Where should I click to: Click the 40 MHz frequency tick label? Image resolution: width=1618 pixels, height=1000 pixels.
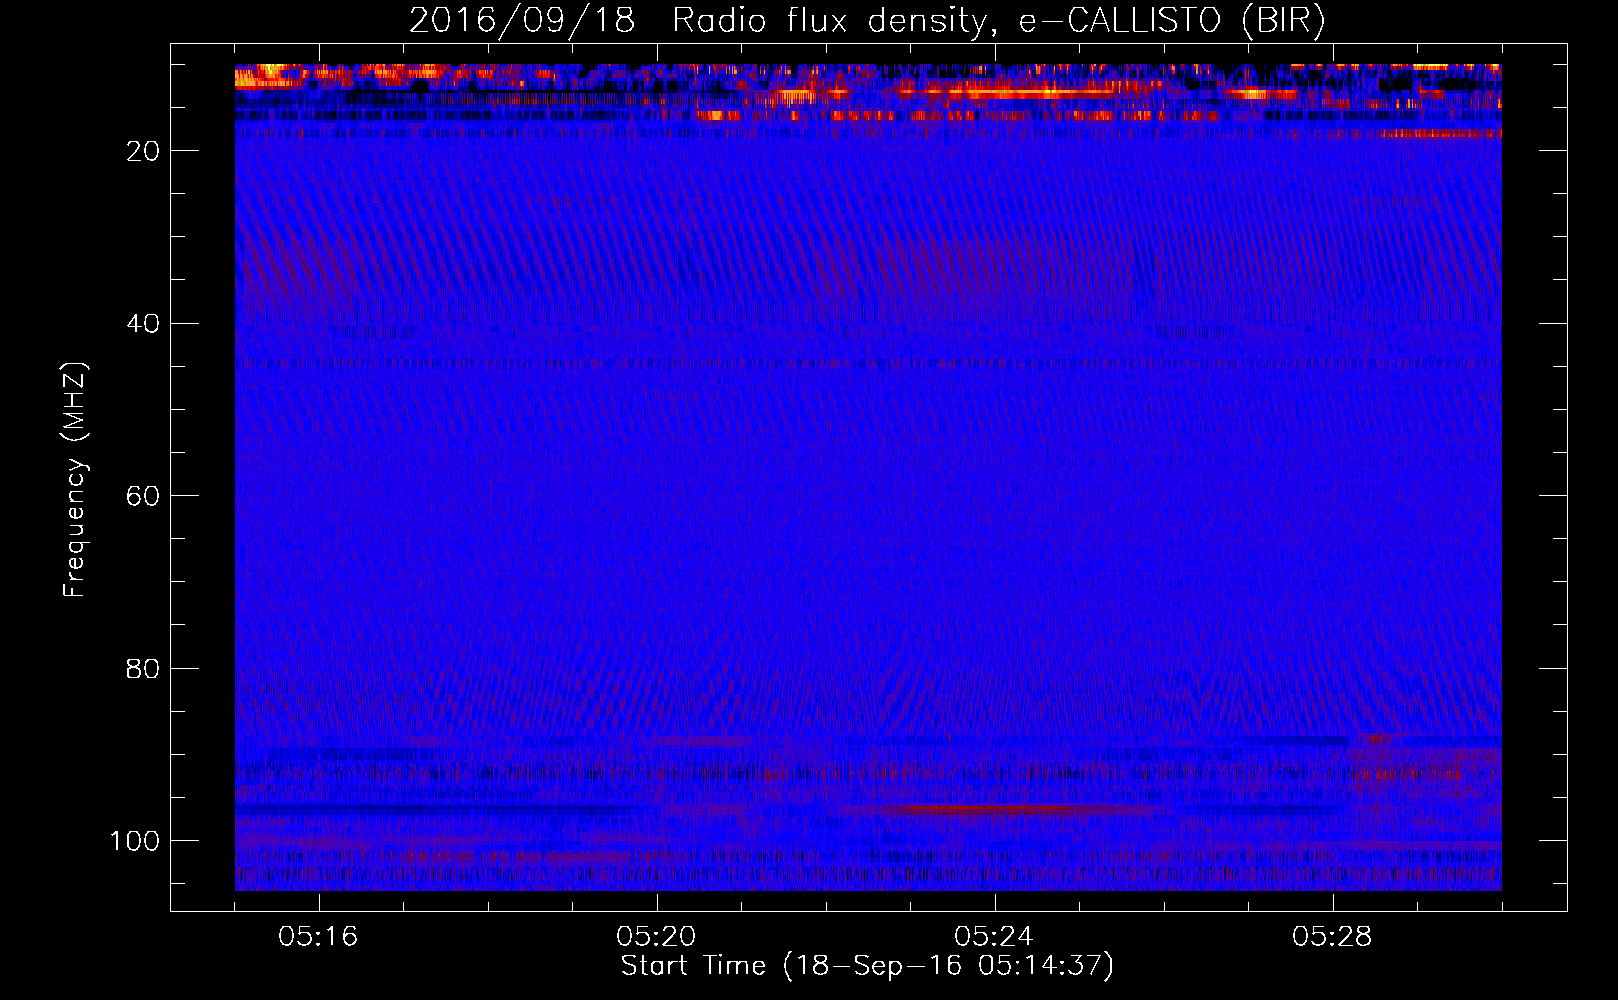click(143, 324)
